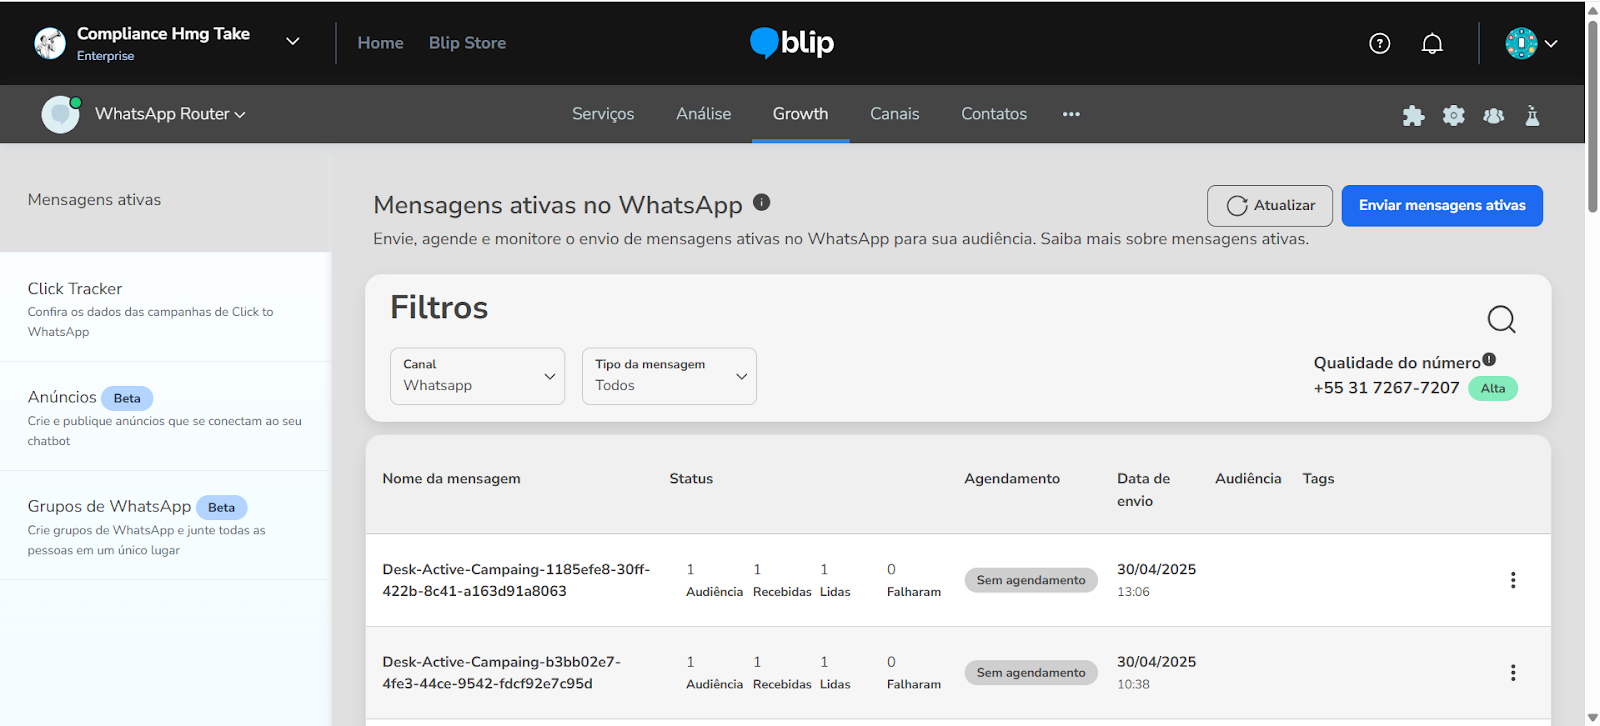This screenshot has height=726, width=1600.
Task: Click Enviar mensagens ativas button
Action: coord(1442,205)
